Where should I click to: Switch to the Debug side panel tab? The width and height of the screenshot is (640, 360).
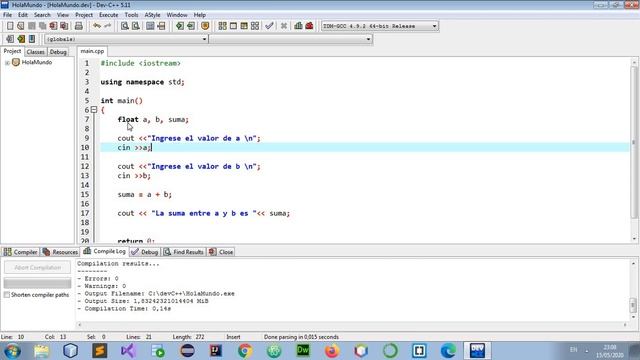click(x=58, y=52)
